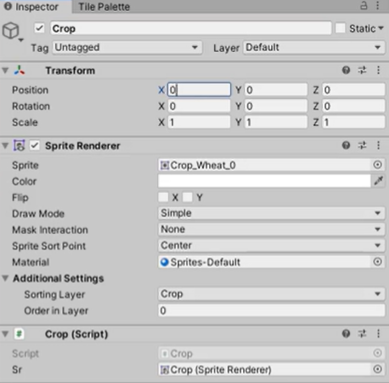Image resolution: width=389 pixels, height=383 pixels.
Task: Click the Crop_Wheat_0 sprite field
Action: [265, 165]
